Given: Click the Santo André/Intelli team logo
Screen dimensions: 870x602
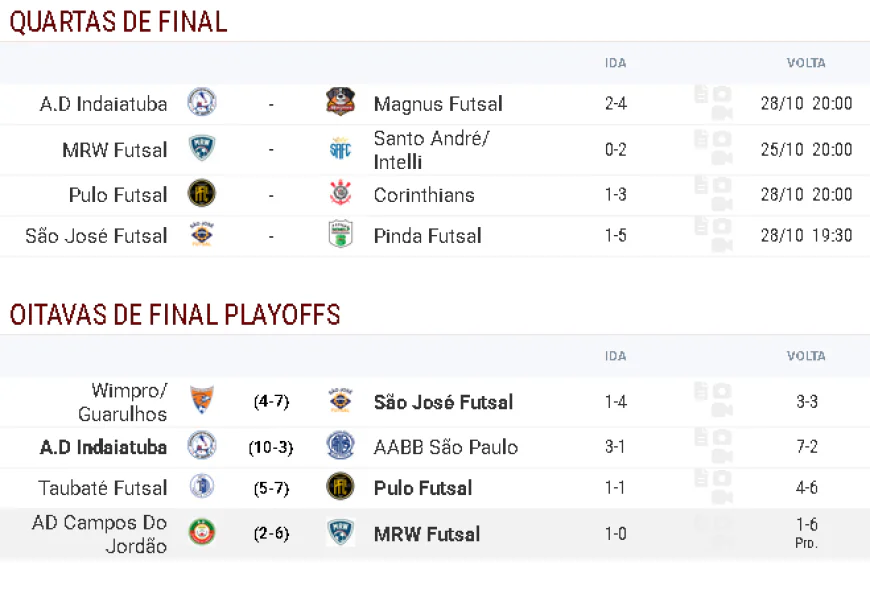Looking at the screenshot, I should (x=341, y=149).
